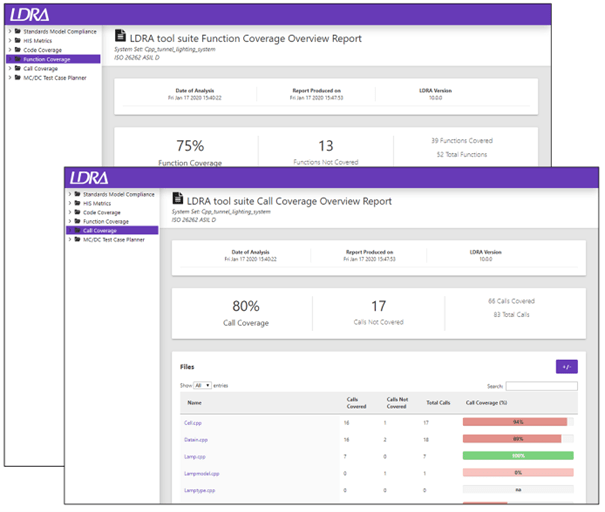The image size is (605, 512).
Task: Open the Show entries dropdown in Files table
Action: (203, 385)
